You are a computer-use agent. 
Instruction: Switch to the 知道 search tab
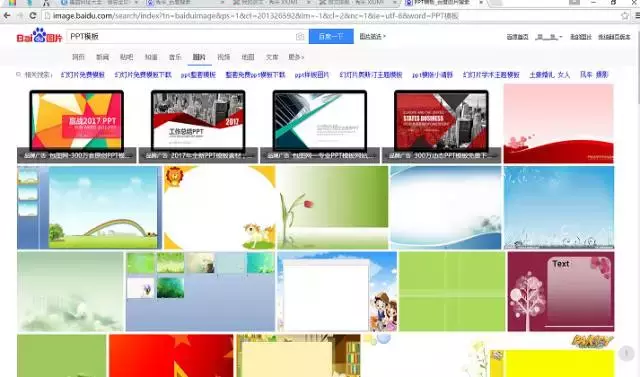[151, 57]
